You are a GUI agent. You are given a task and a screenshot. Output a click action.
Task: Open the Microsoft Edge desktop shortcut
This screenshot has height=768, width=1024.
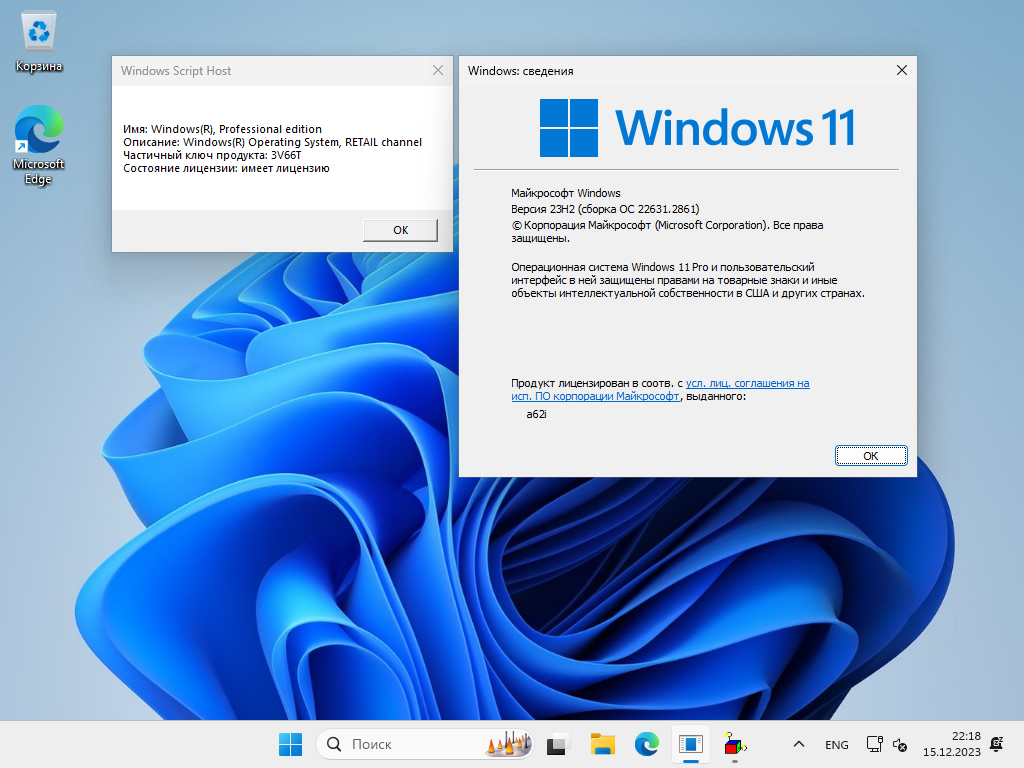point(39,145)
